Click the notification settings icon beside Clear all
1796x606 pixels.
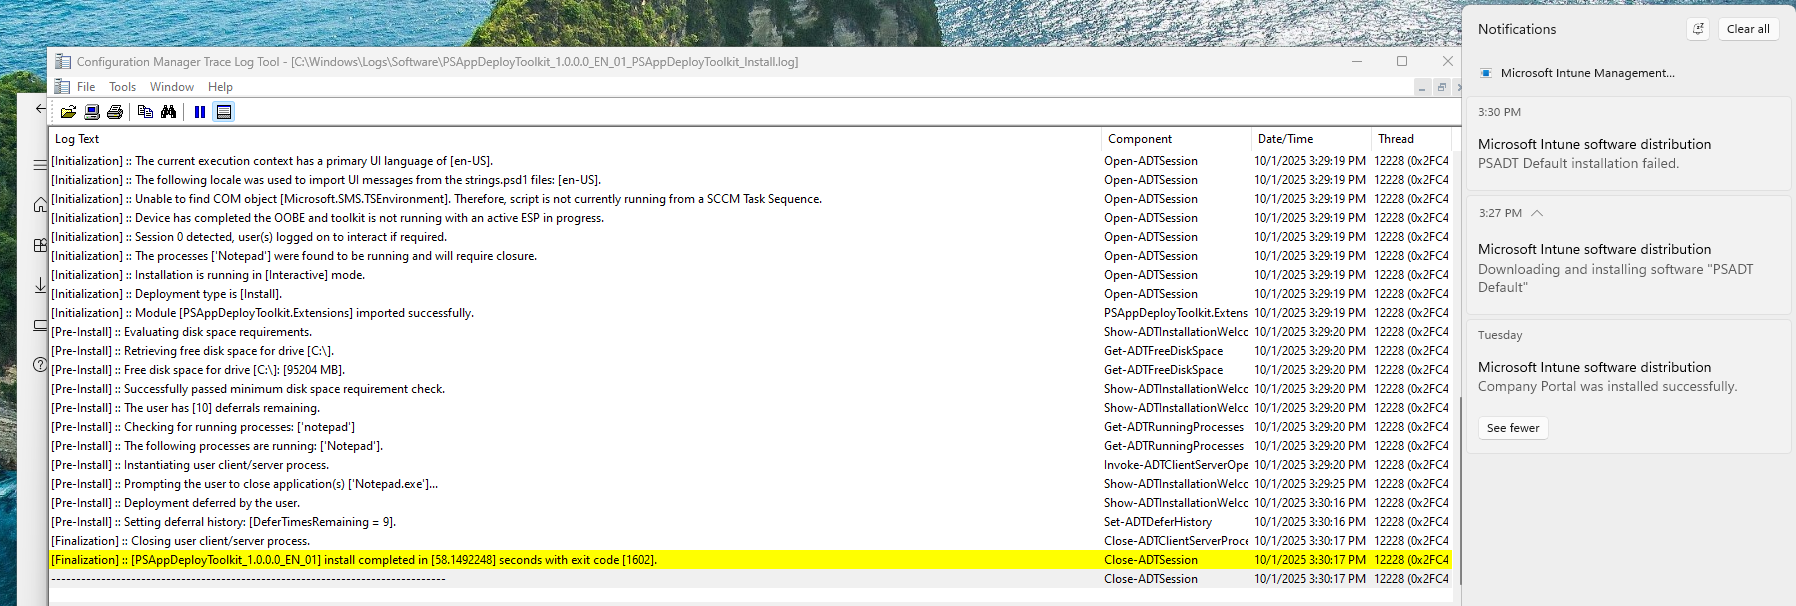(1698, 29)
